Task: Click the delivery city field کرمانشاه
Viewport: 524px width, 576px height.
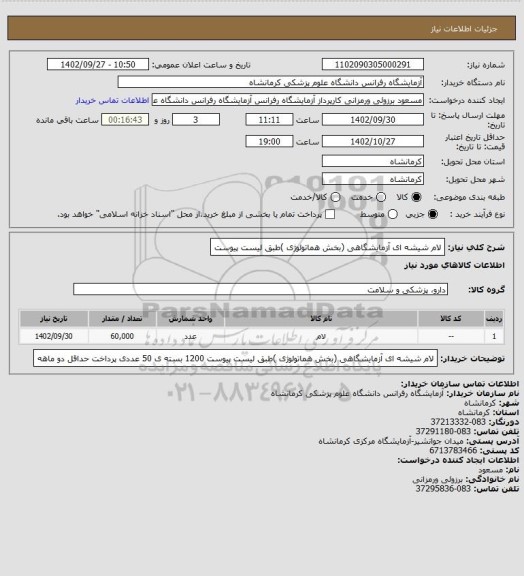Action: pyautogui.click(x=373, y=179)
